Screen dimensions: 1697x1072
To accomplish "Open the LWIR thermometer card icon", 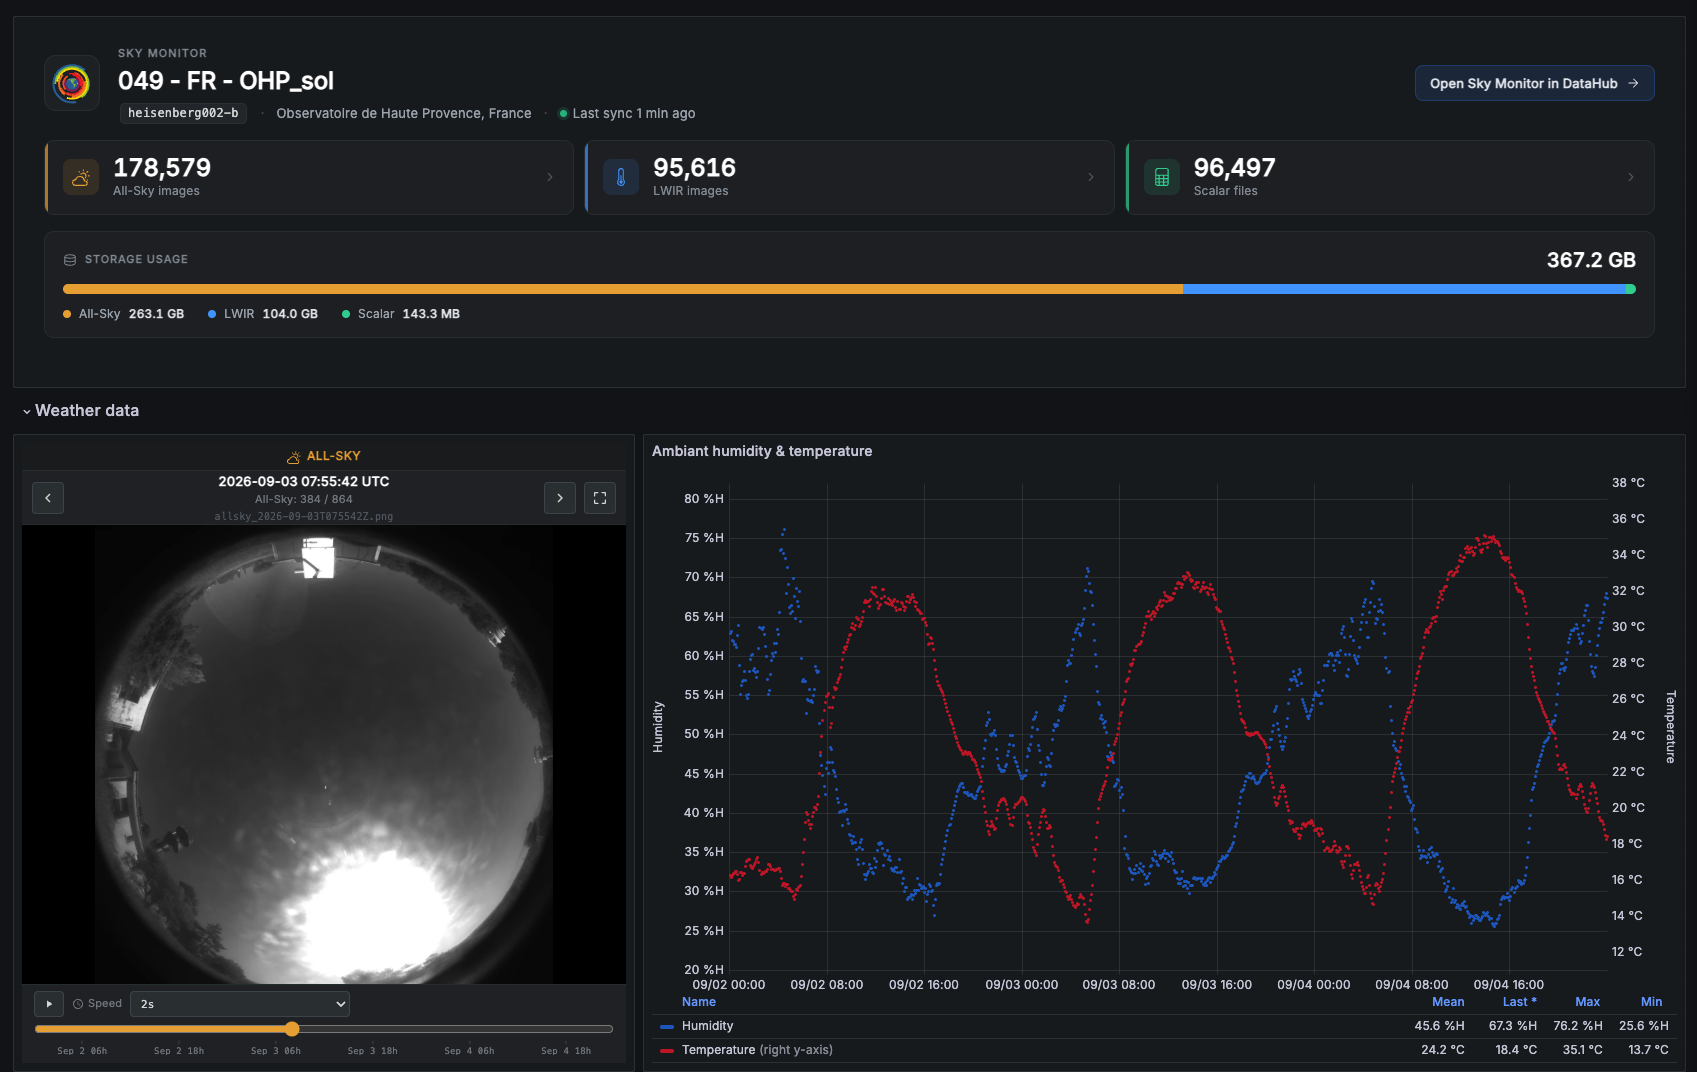I will tap(621, 177).
